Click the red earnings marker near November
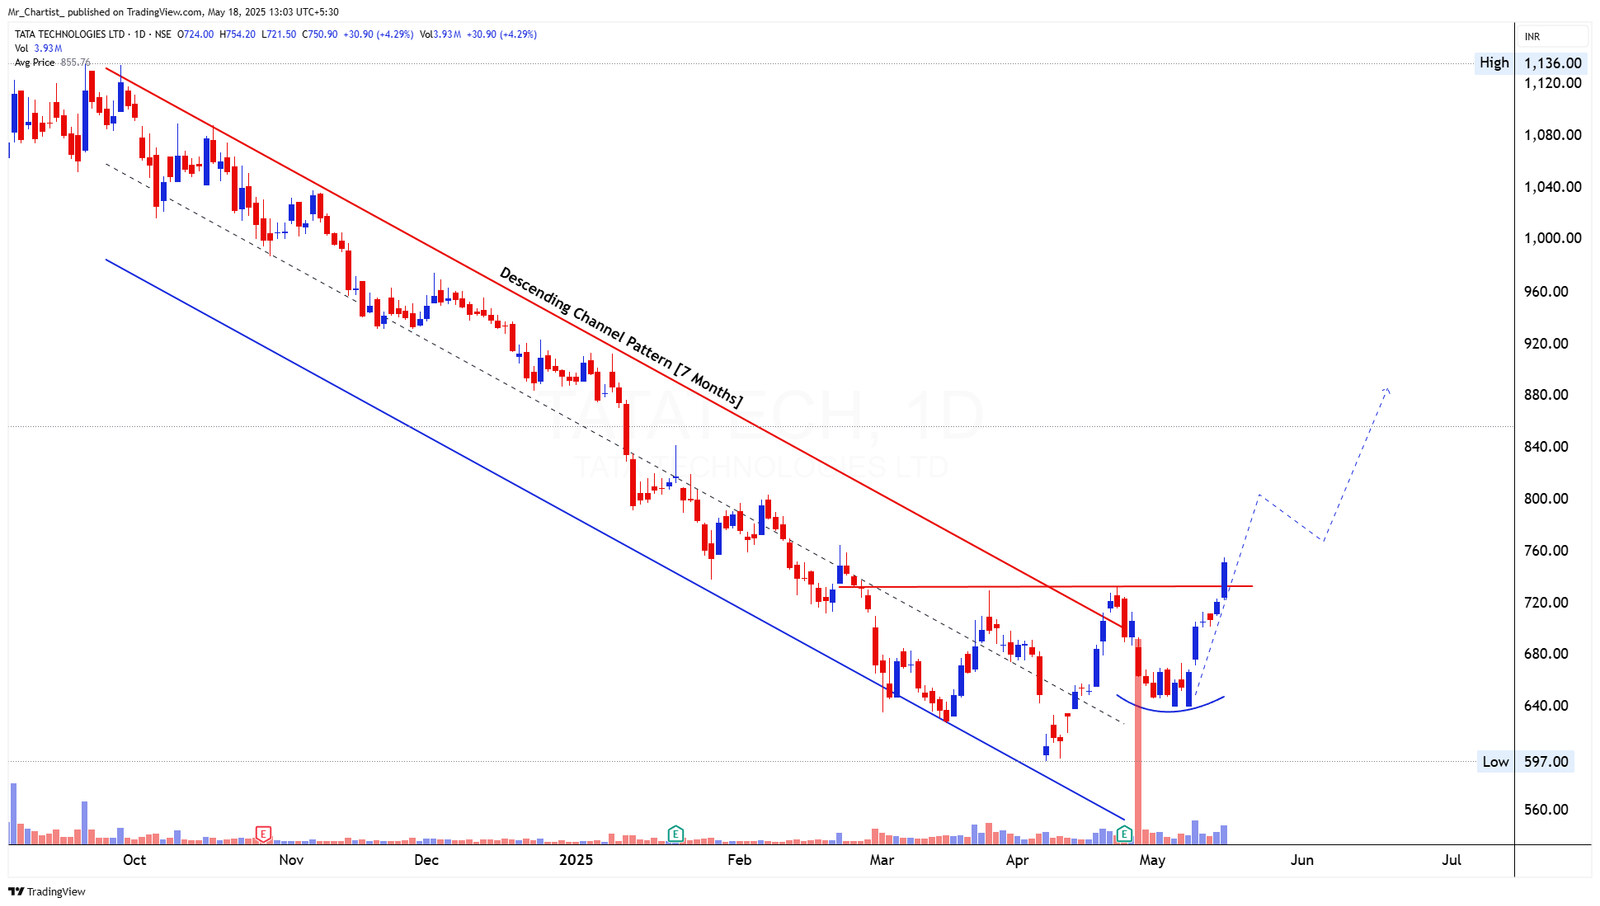This screenshot has width=1600, height=906. pos(265,832)
